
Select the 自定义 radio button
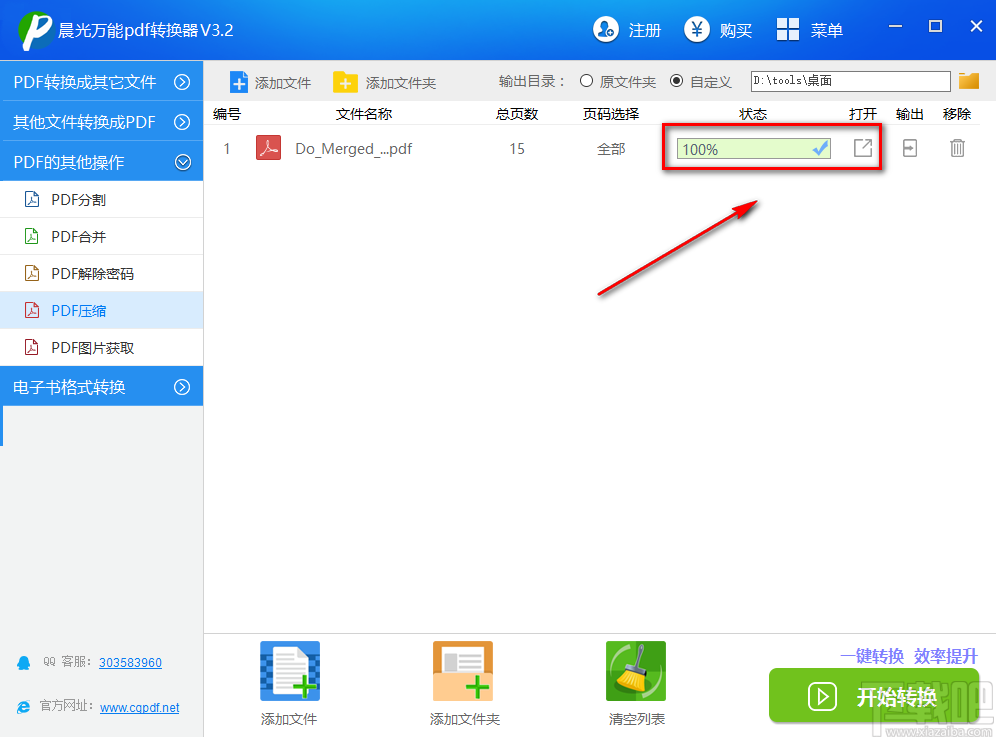coord(676,81)
